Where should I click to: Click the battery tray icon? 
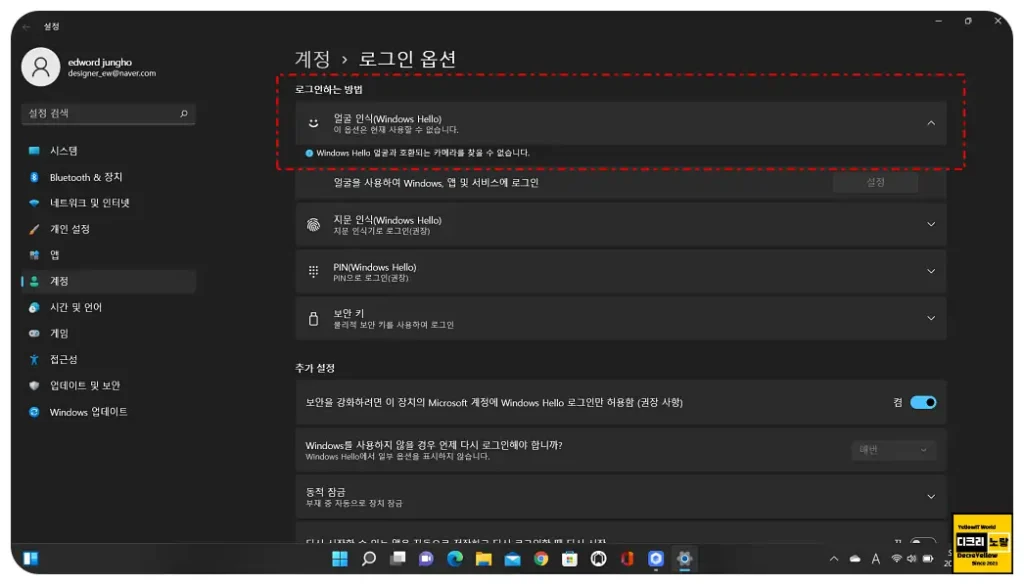pos(928,559)
